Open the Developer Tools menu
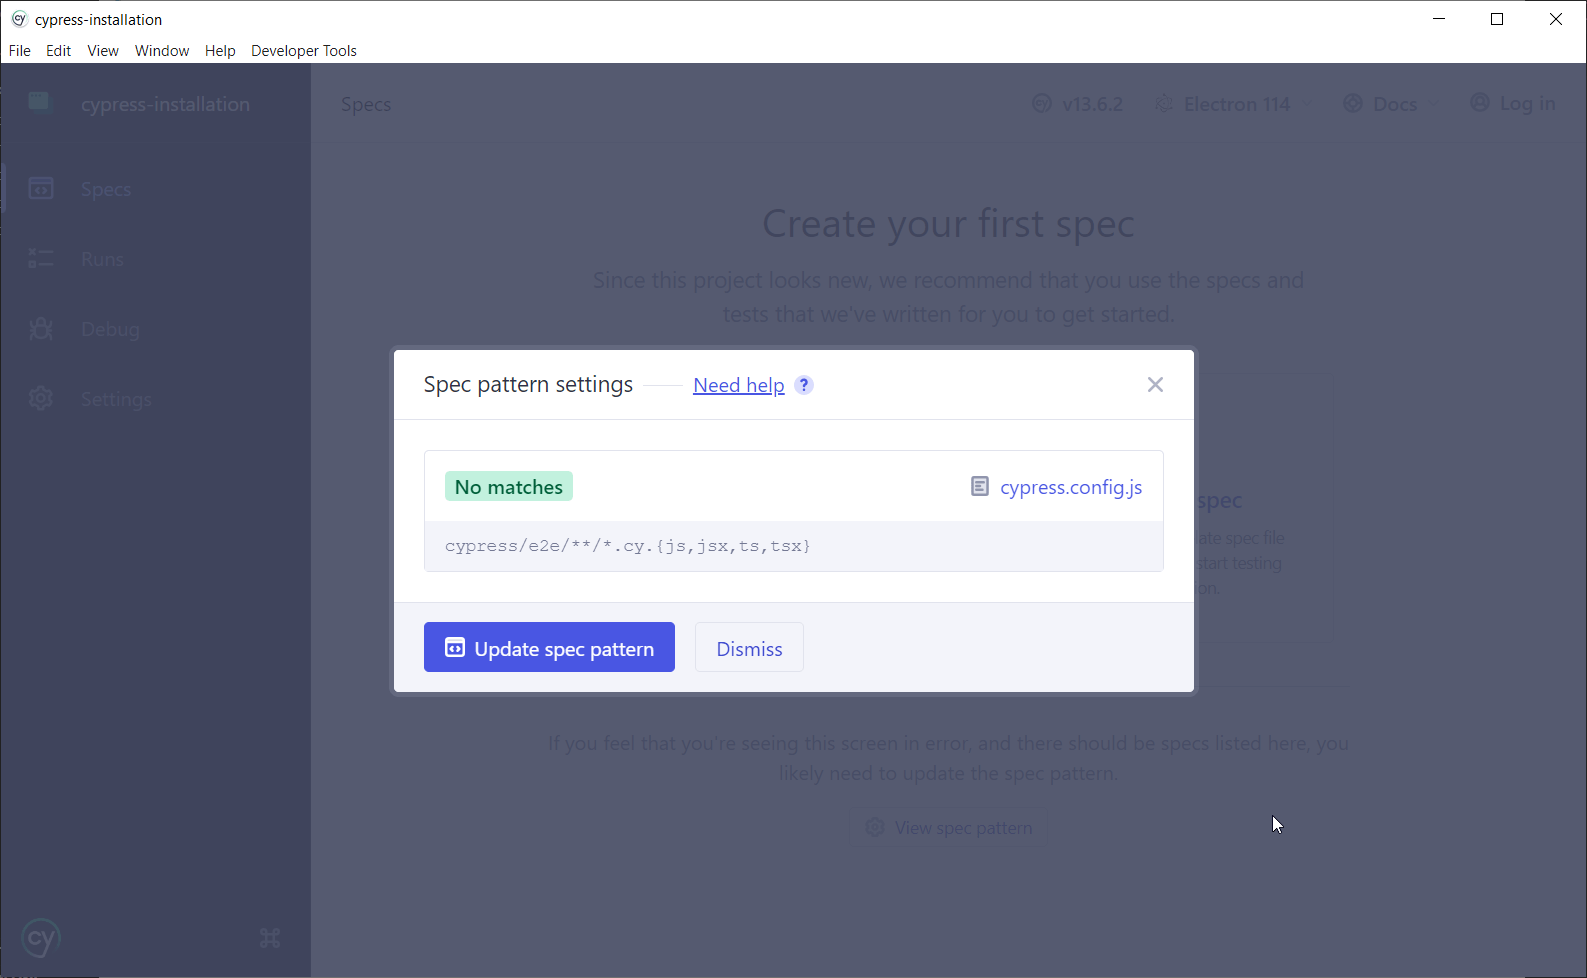The image size is (1587, 978). click(304, 51)
